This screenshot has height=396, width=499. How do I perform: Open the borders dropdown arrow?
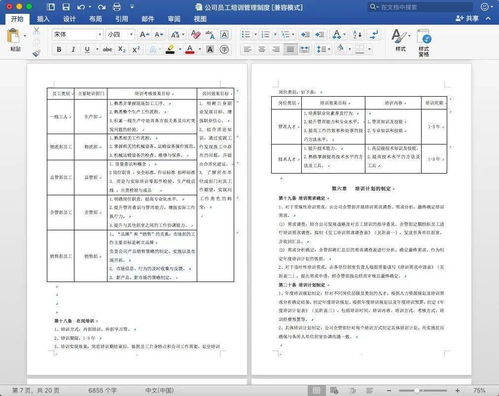pos(369,49)
